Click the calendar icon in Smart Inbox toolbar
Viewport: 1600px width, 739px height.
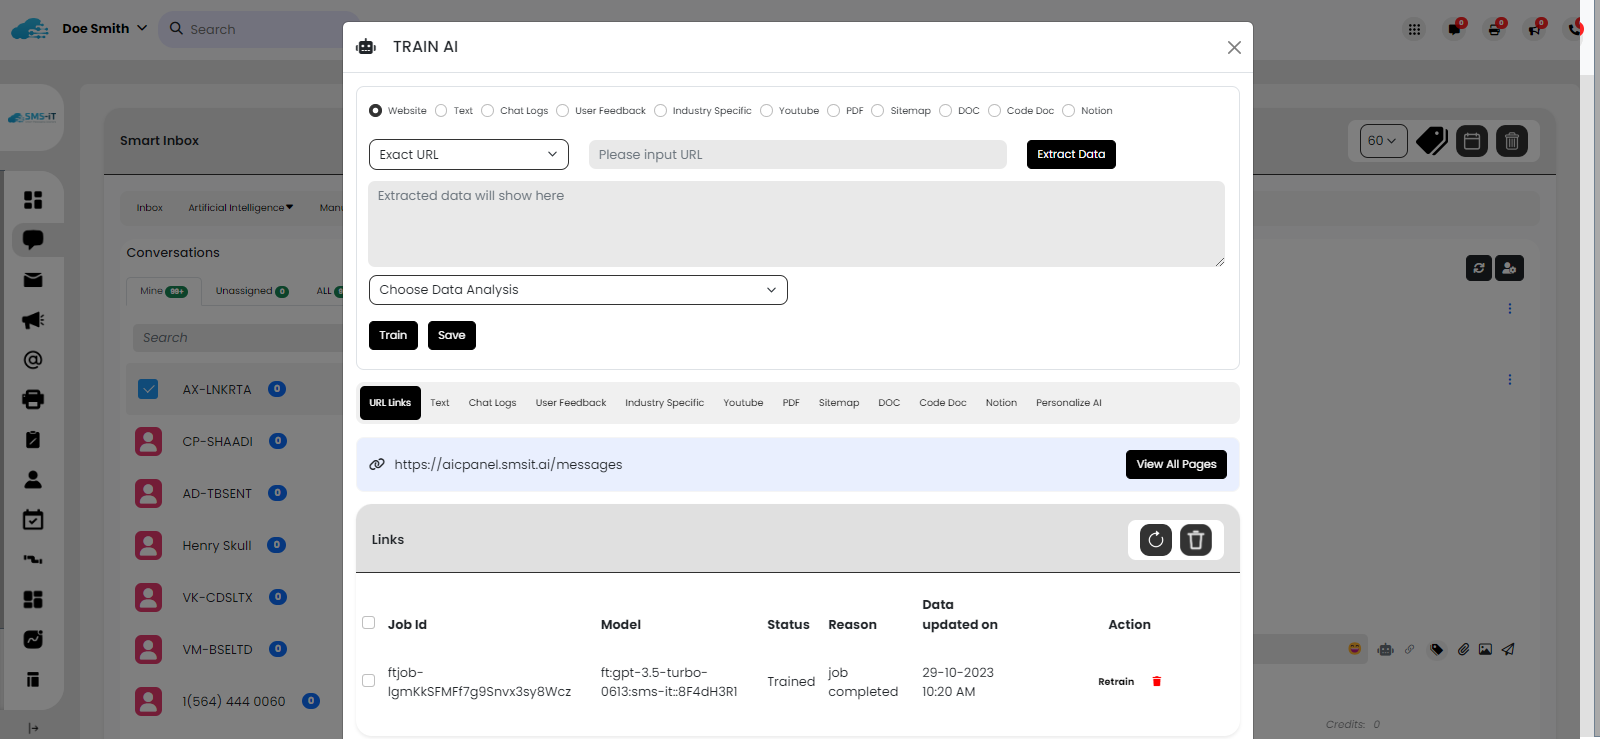[1472, 141]
